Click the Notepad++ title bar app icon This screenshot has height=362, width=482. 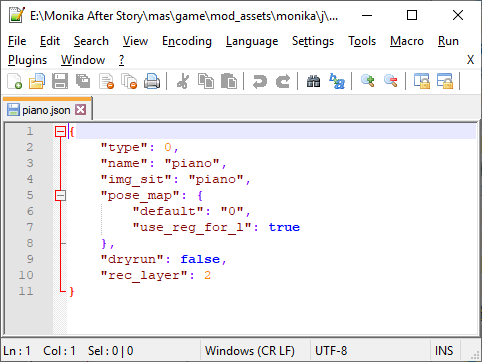tap(17, 15)
